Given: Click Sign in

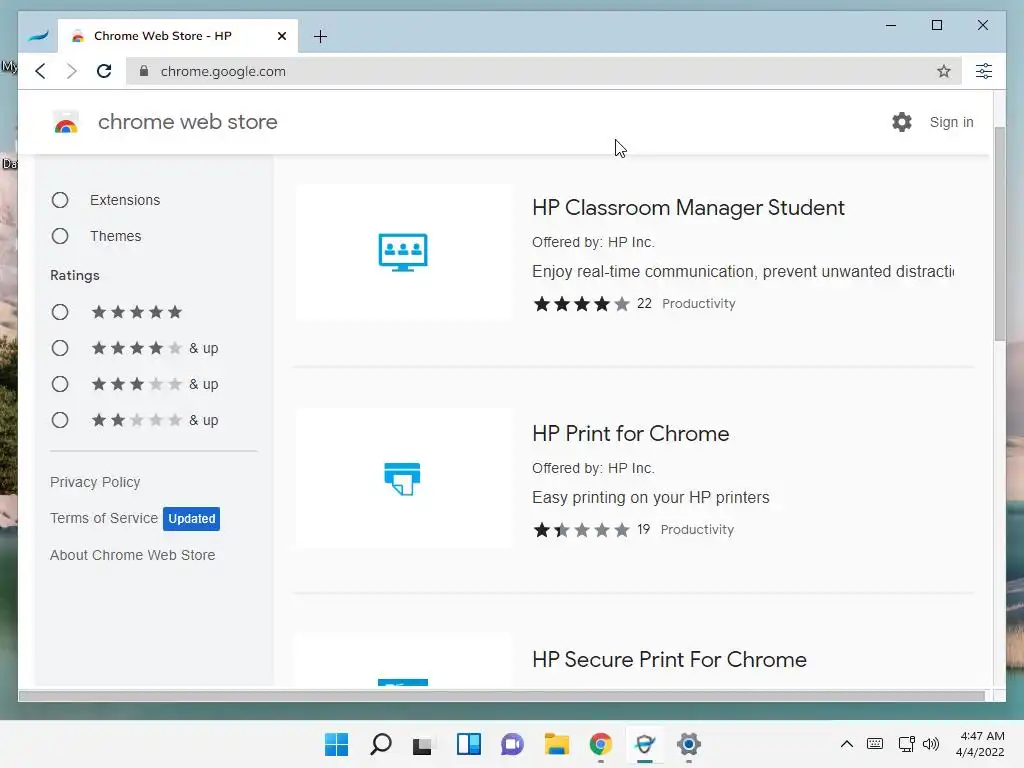Looking at the screenshot, I should point(952,122).
